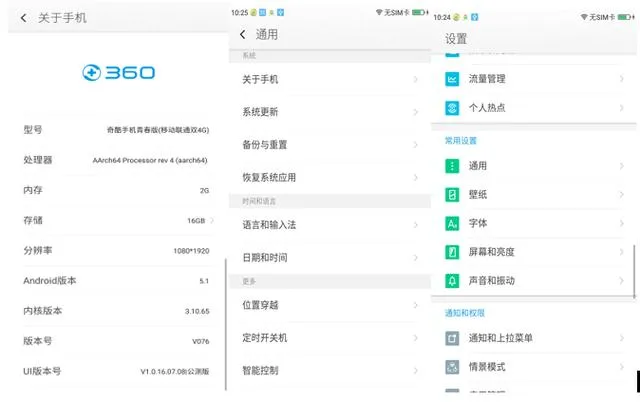Tap Wi-Fi status icon in 设置 screen
Image resolution: width=640 pixels, height=402 pixels.
pos(584,17)
